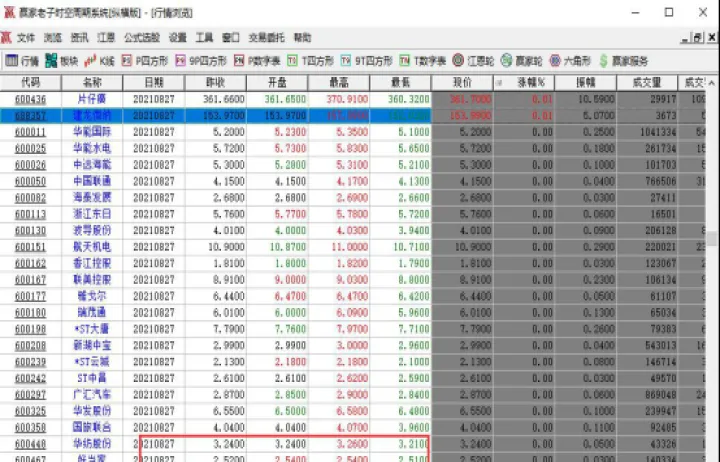Open the 板块 sector view toolbar icon
The width and height of the screenshot is (720, 462).
pos(62,61)
